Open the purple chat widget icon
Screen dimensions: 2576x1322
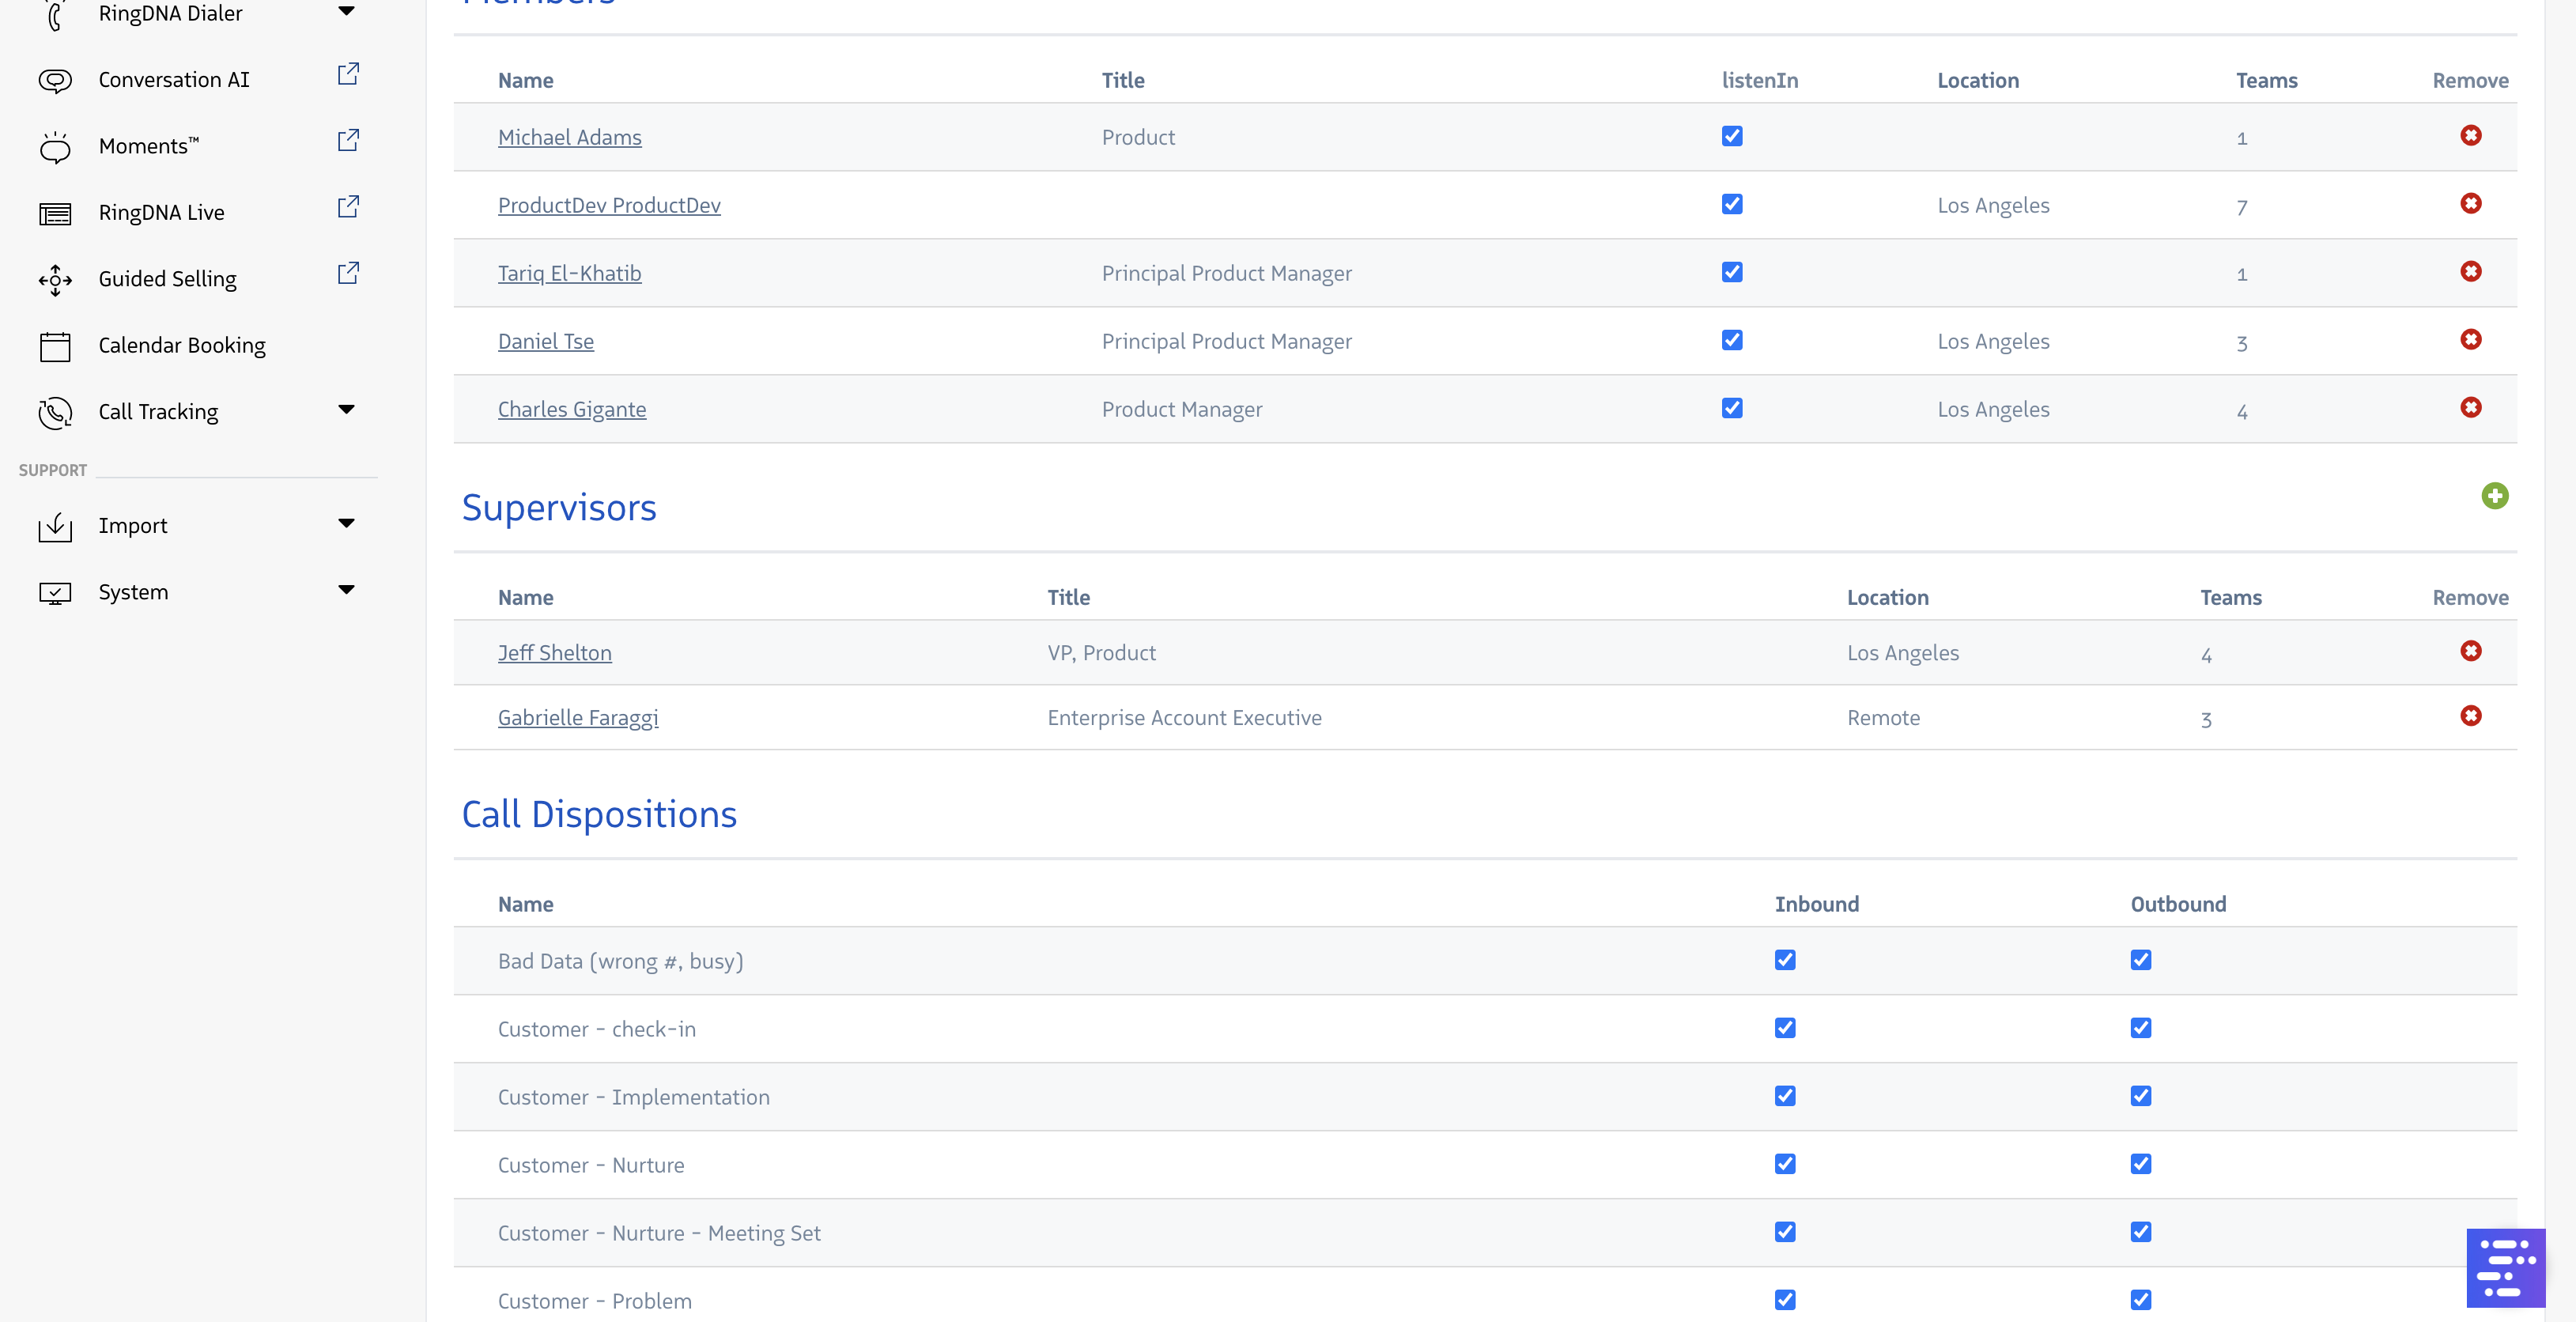(2505, 1267)
